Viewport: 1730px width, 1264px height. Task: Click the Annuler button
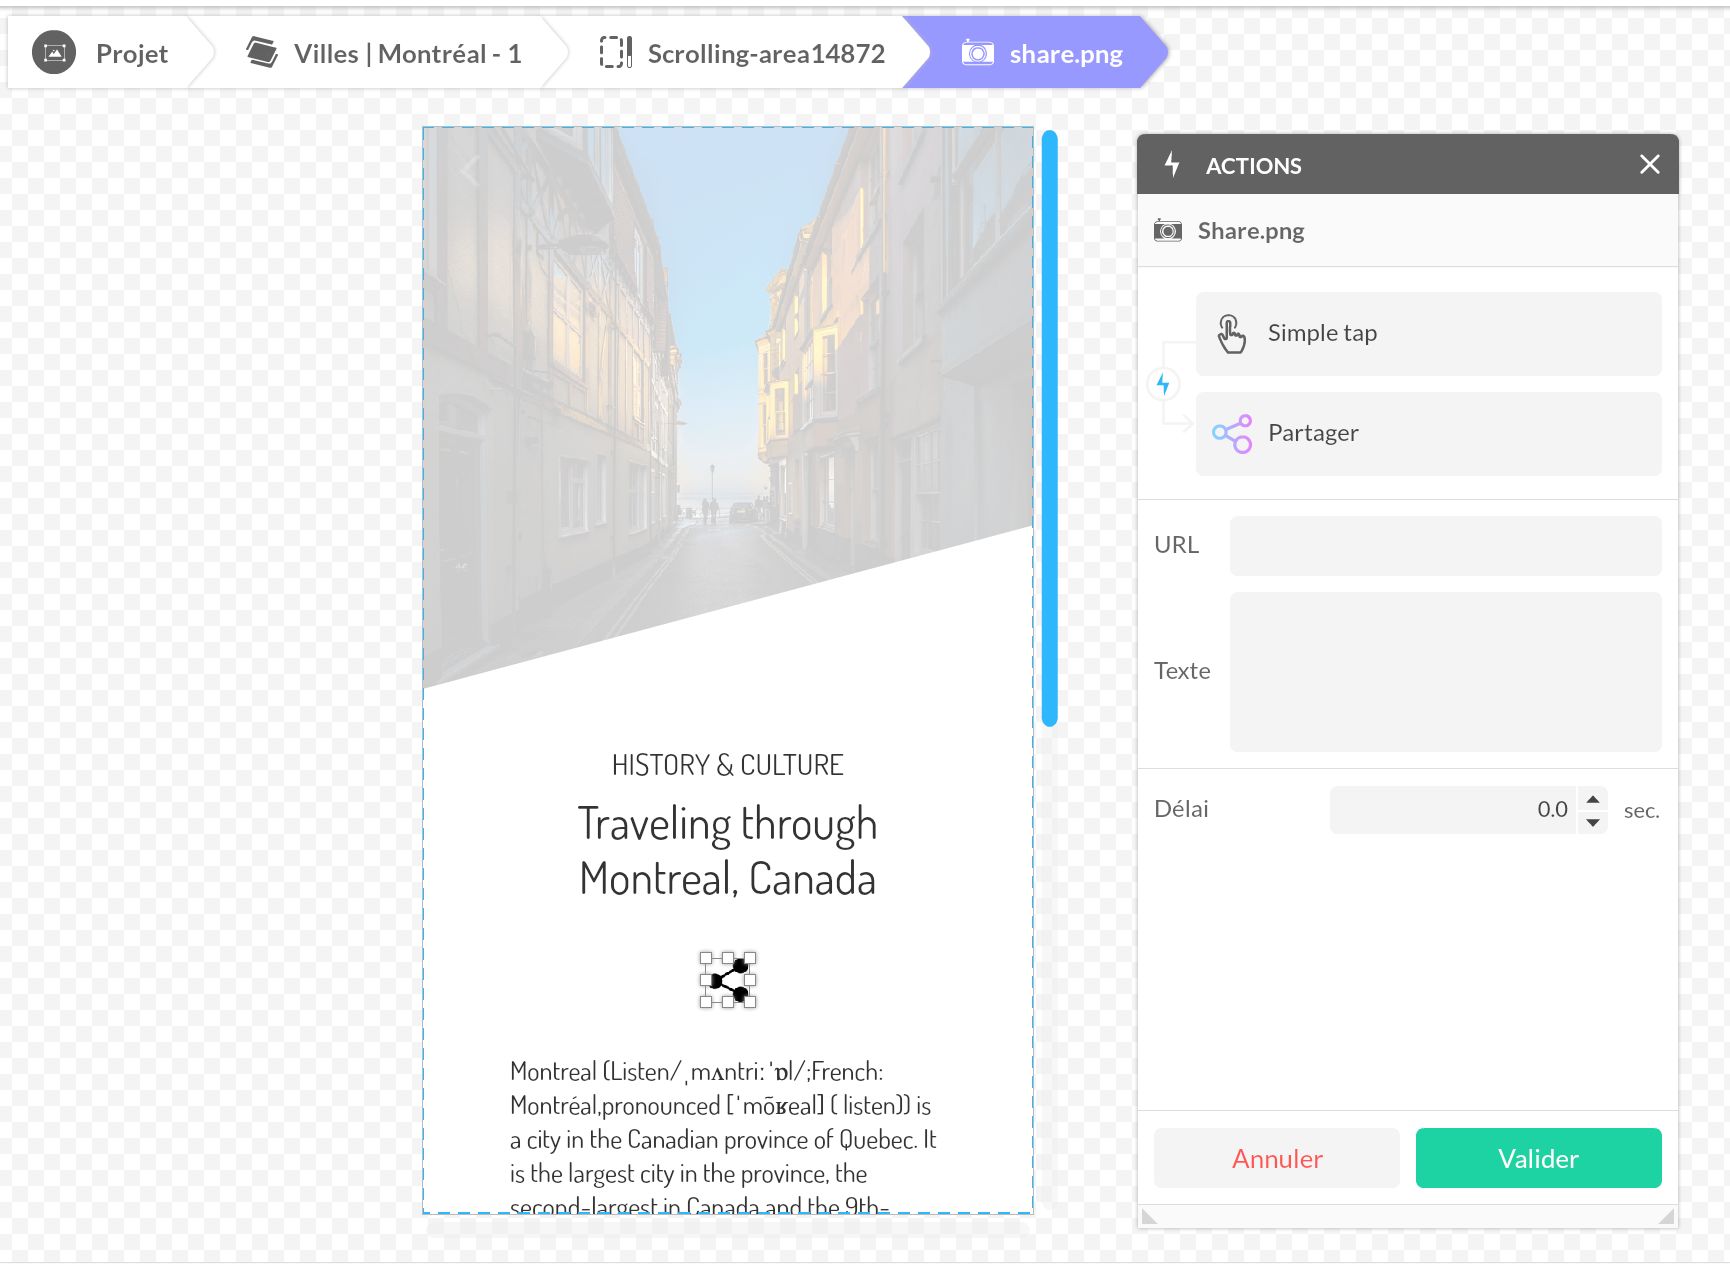point(1276,1158)
